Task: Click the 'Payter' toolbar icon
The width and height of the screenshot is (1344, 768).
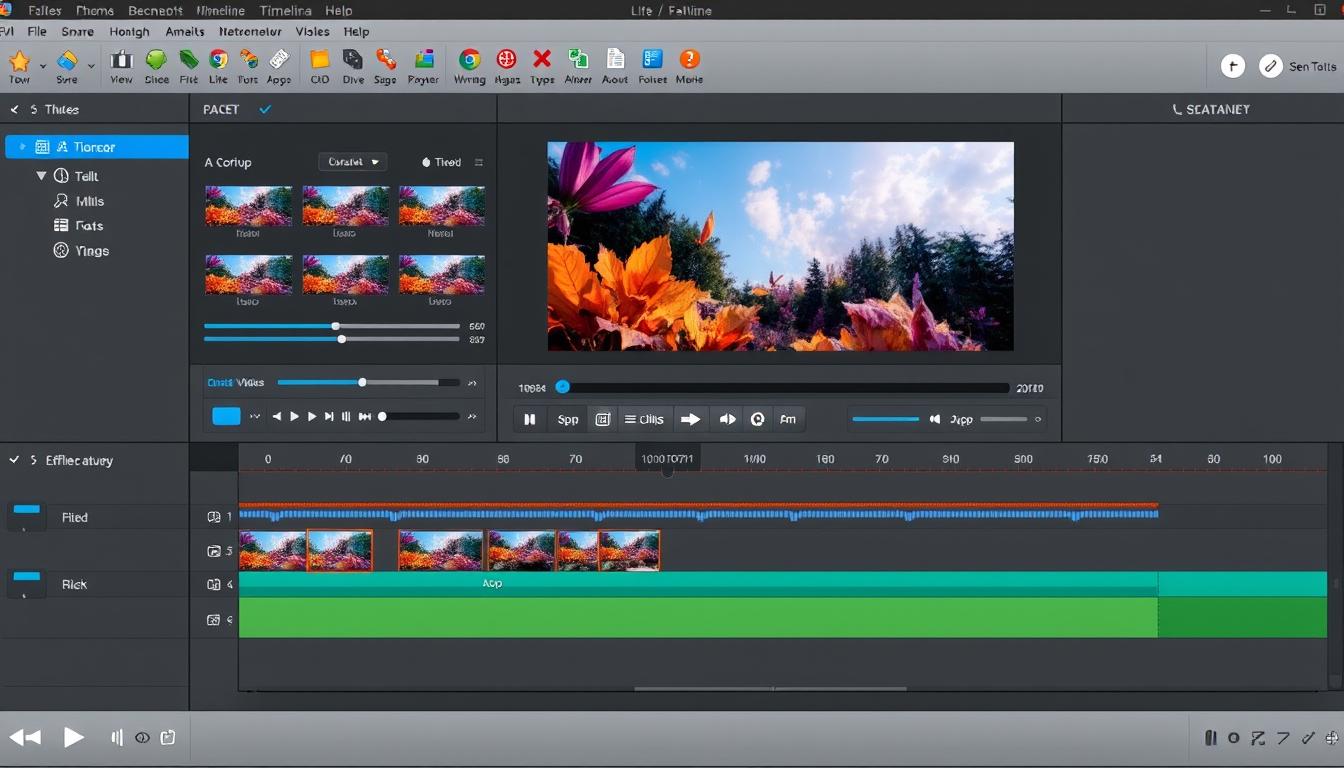Action: tap(424, 60)
